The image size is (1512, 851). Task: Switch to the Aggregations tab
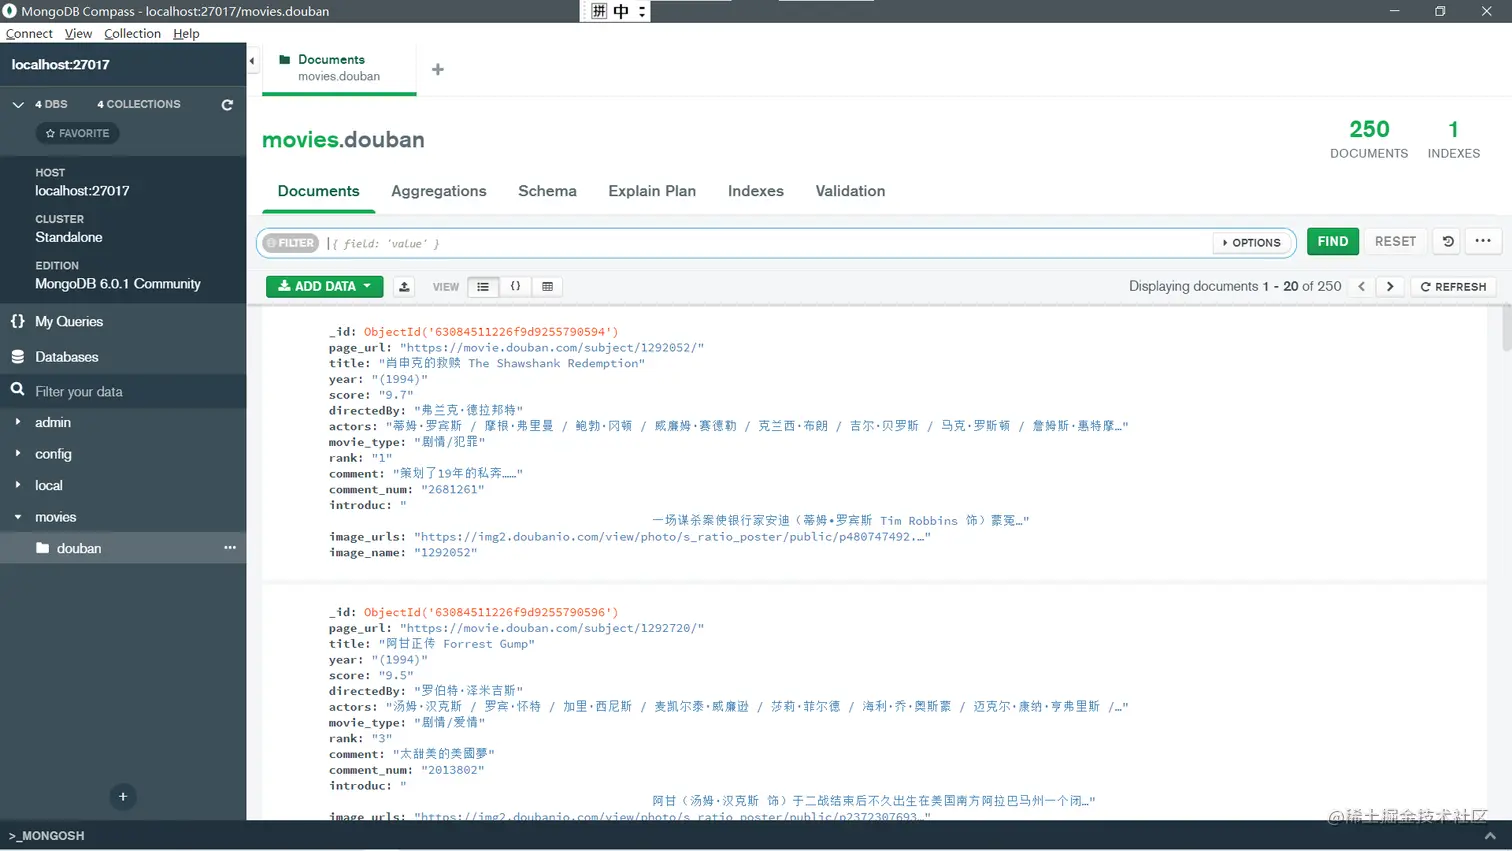tap(439, 191)
